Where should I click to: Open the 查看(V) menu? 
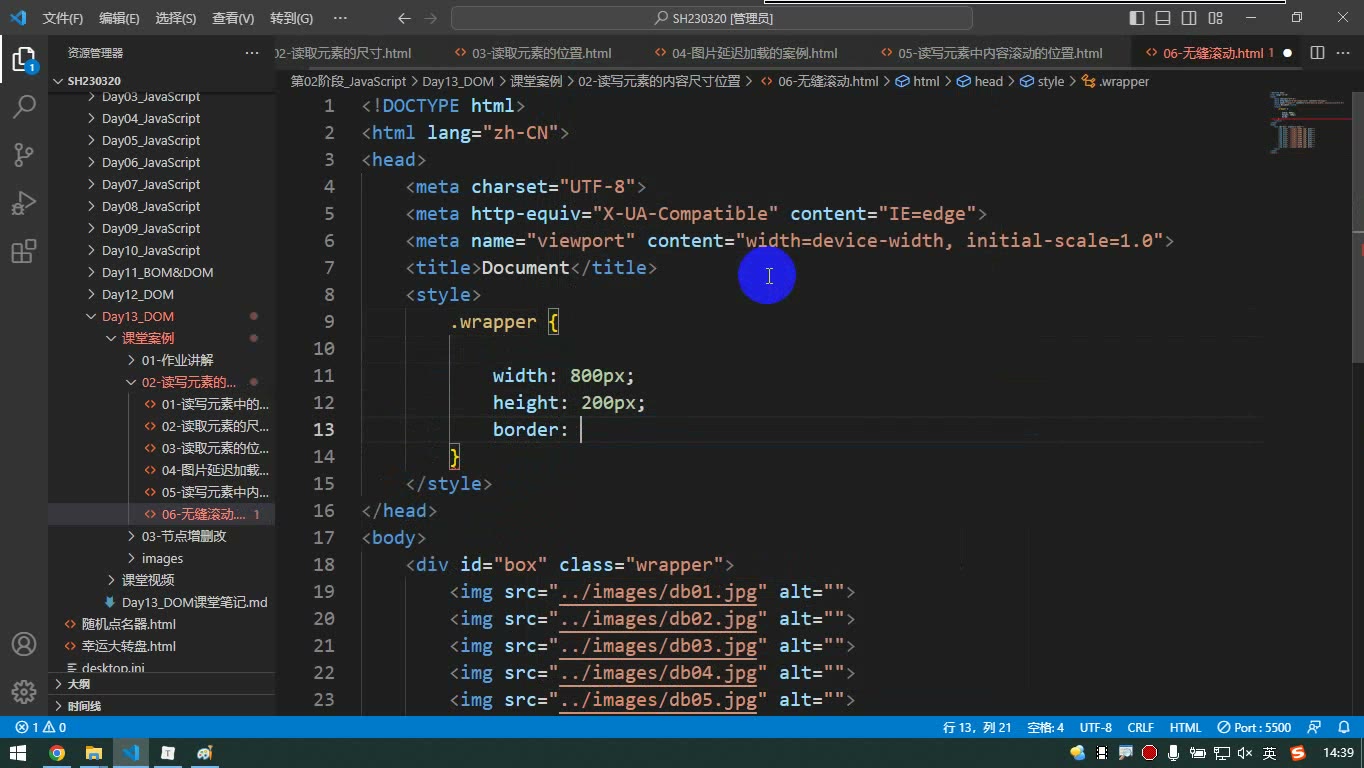pyautogui.click(x=234, y=18)
